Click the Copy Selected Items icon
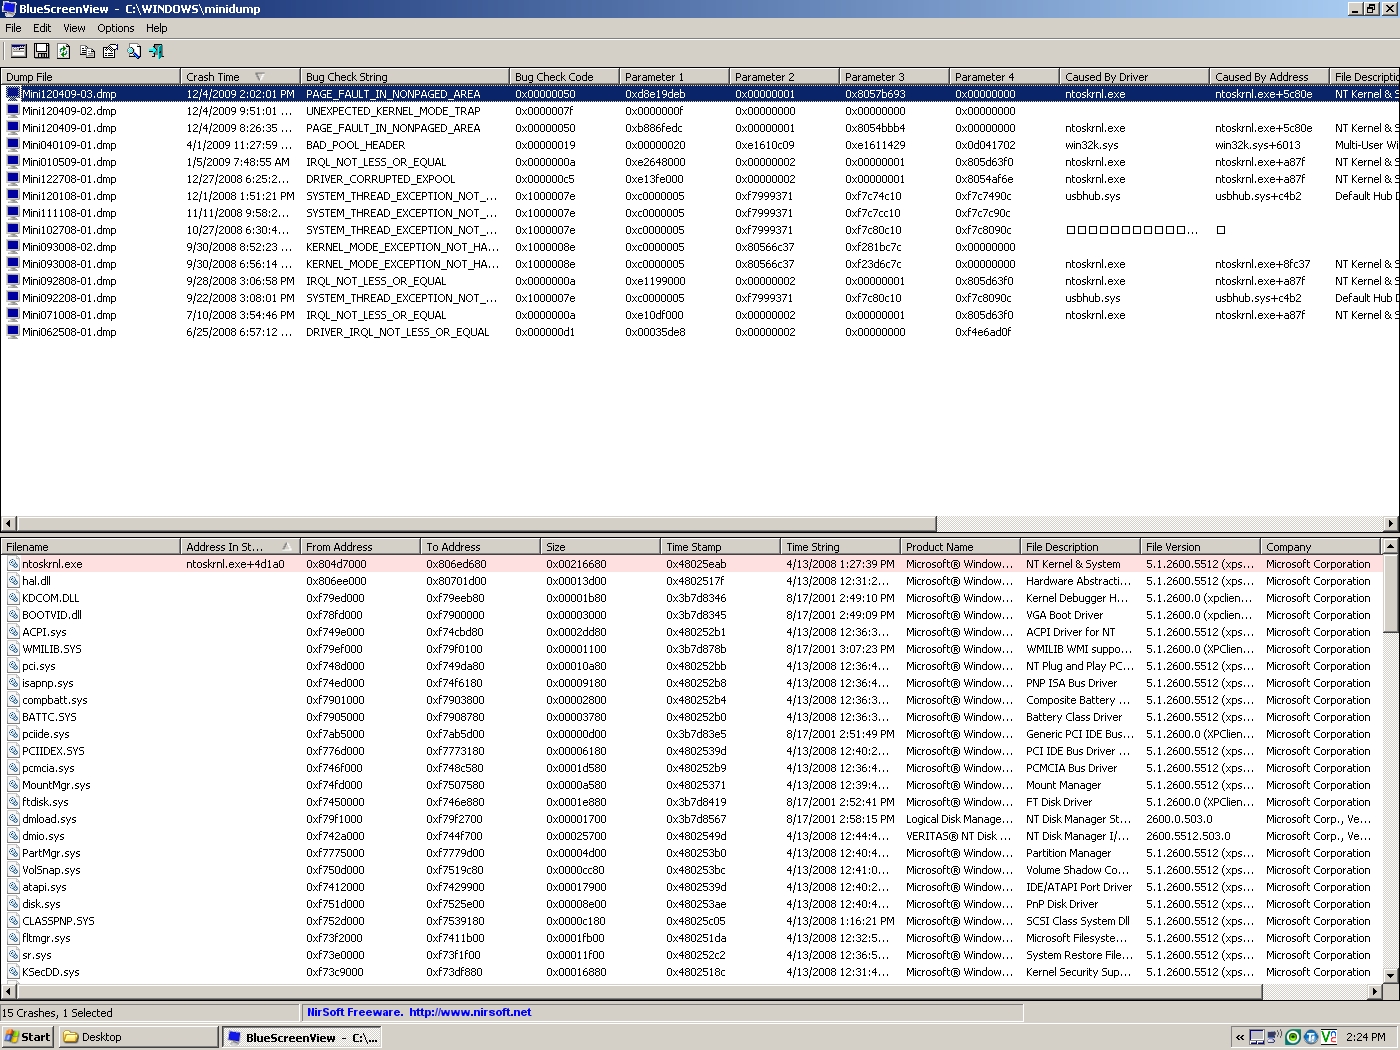This screenshot has height=1050, width=1400. (x=87, y=51)
